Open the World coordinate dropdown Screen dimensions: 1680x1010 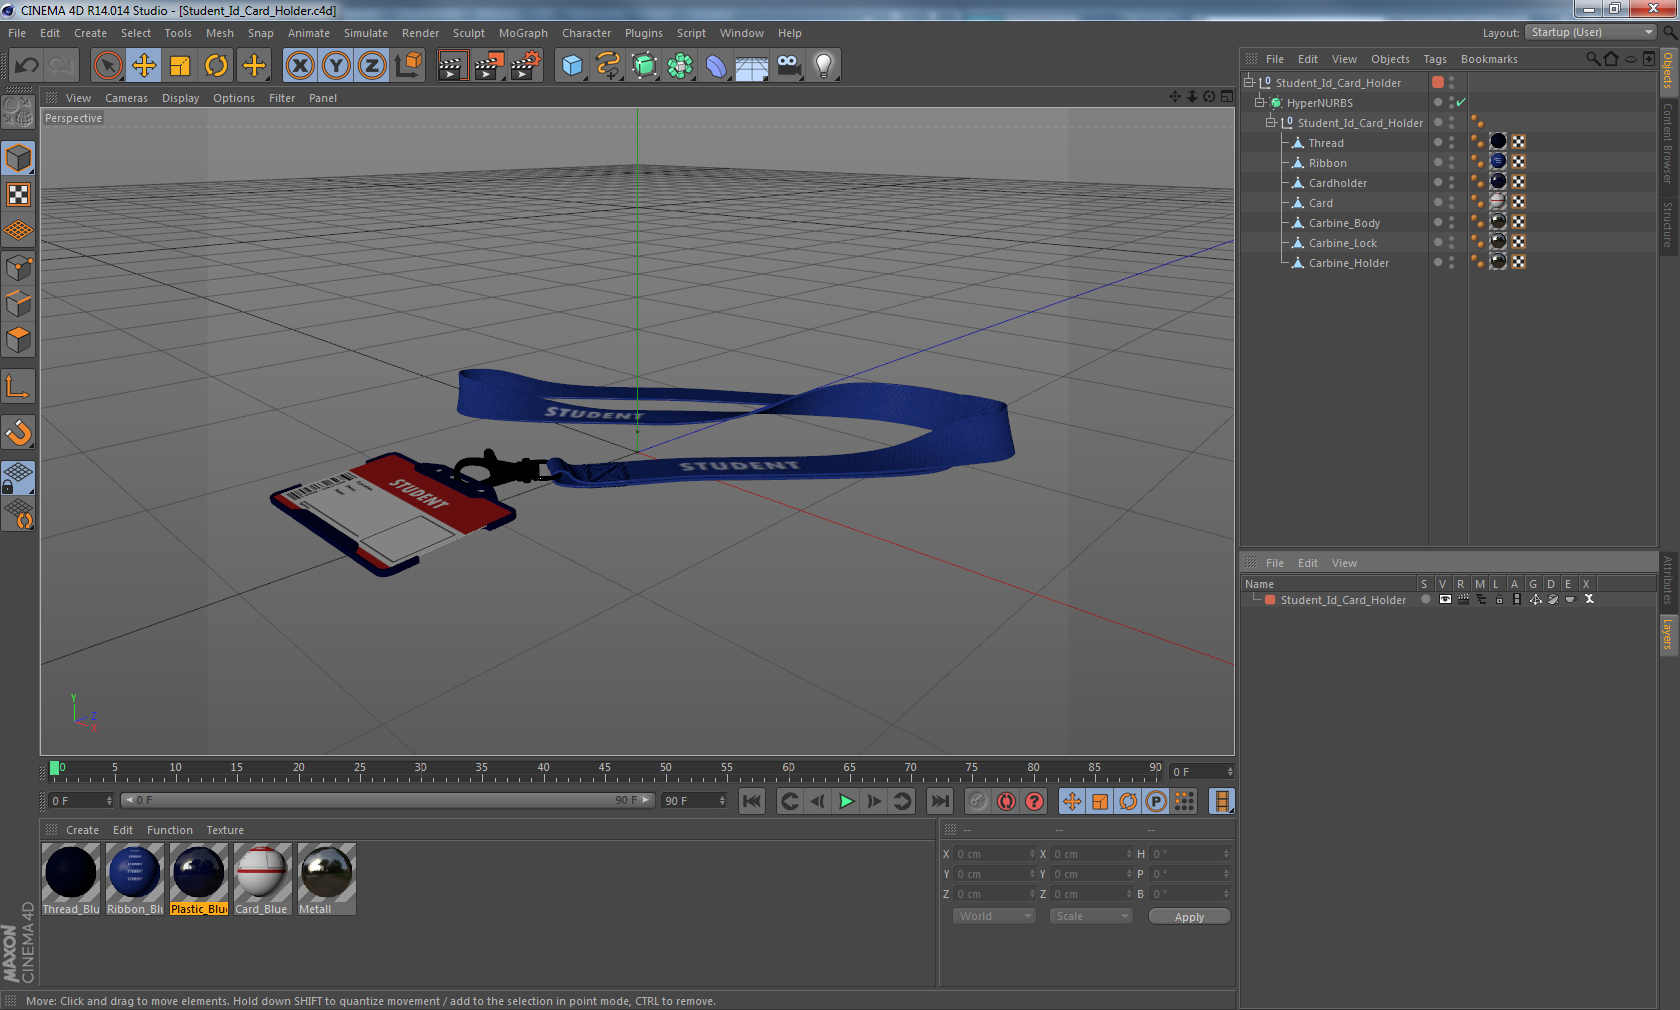(993, 916)
